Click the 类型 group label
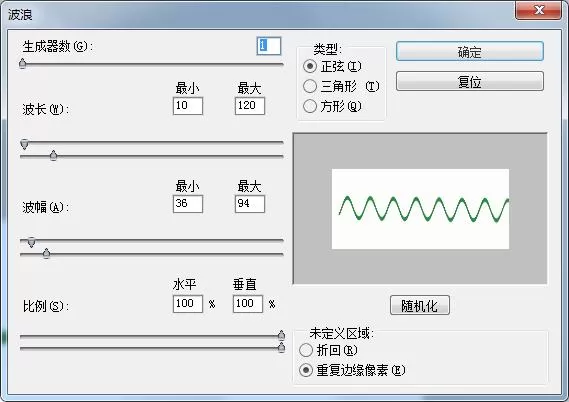Viewport: 569px width, 402px height. 327,49
